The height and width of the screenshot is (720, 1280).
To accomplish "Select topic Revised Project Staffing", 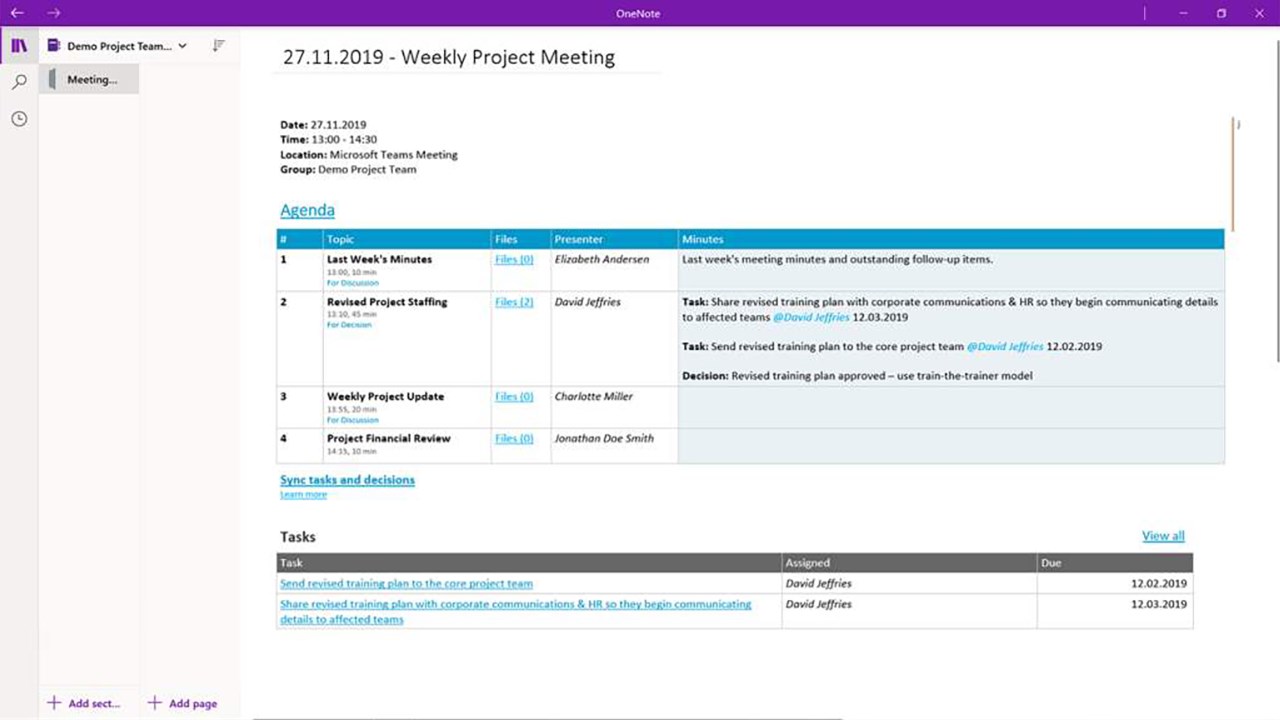I will click(x=387, y=302).
